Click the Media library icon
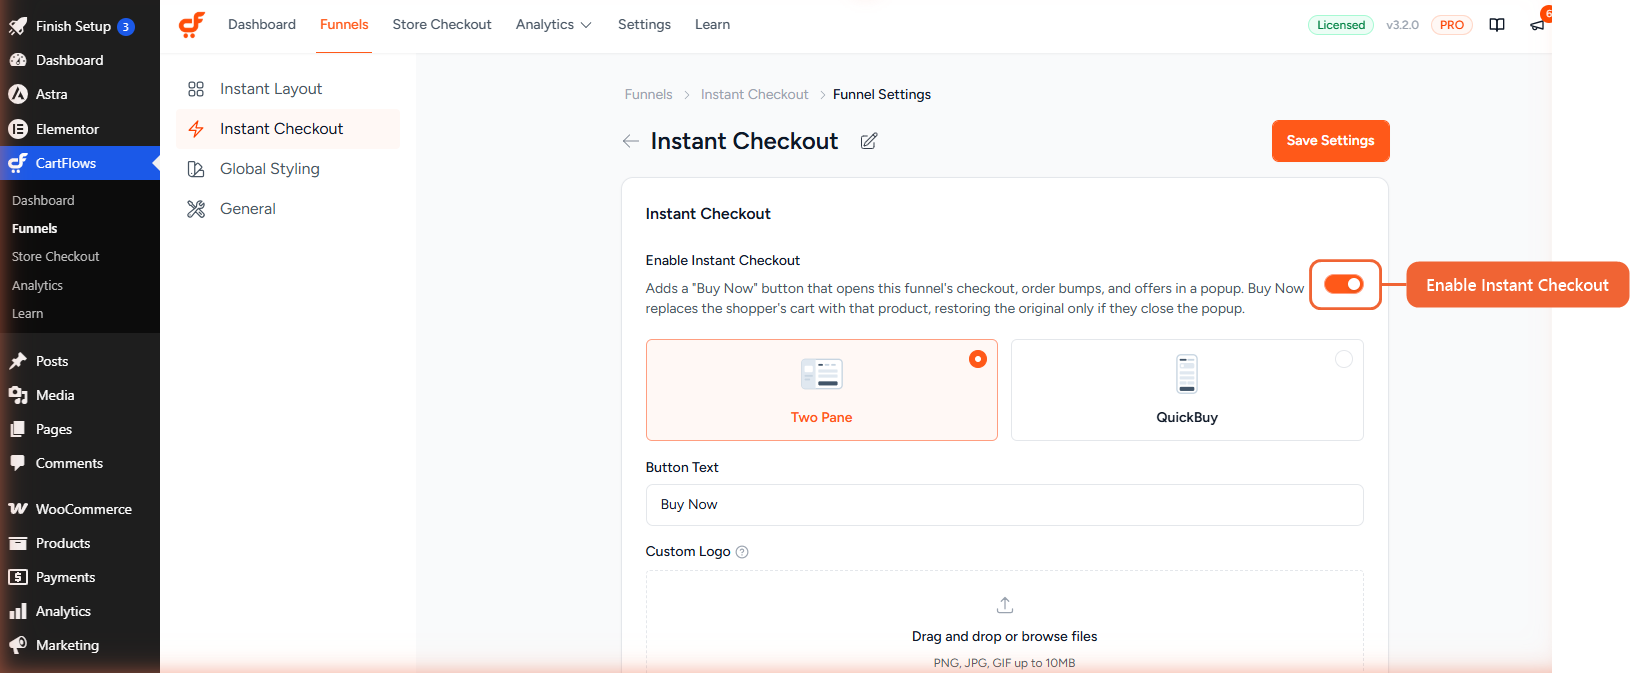The height and width of the screenshot is (673, 1640). pos(18,395)
